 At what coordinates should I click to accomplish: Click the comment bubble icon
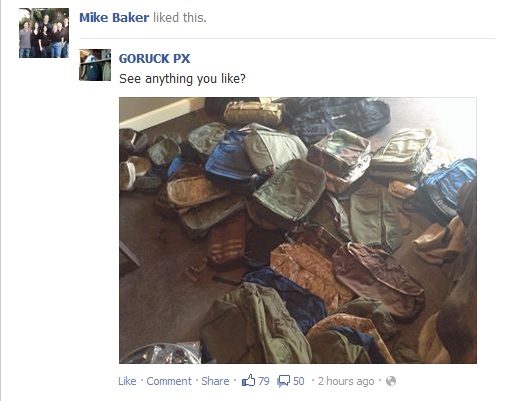[x=283, y=381]
